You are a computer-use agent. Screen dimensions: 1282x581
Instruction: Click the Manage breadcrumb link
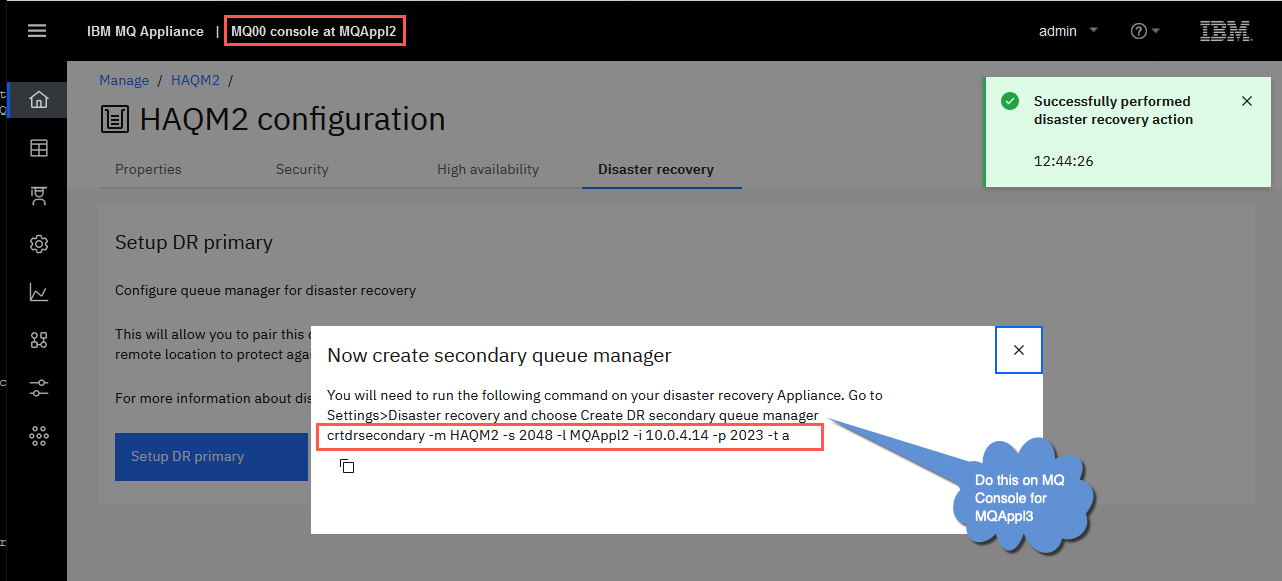tap(124, 80)
